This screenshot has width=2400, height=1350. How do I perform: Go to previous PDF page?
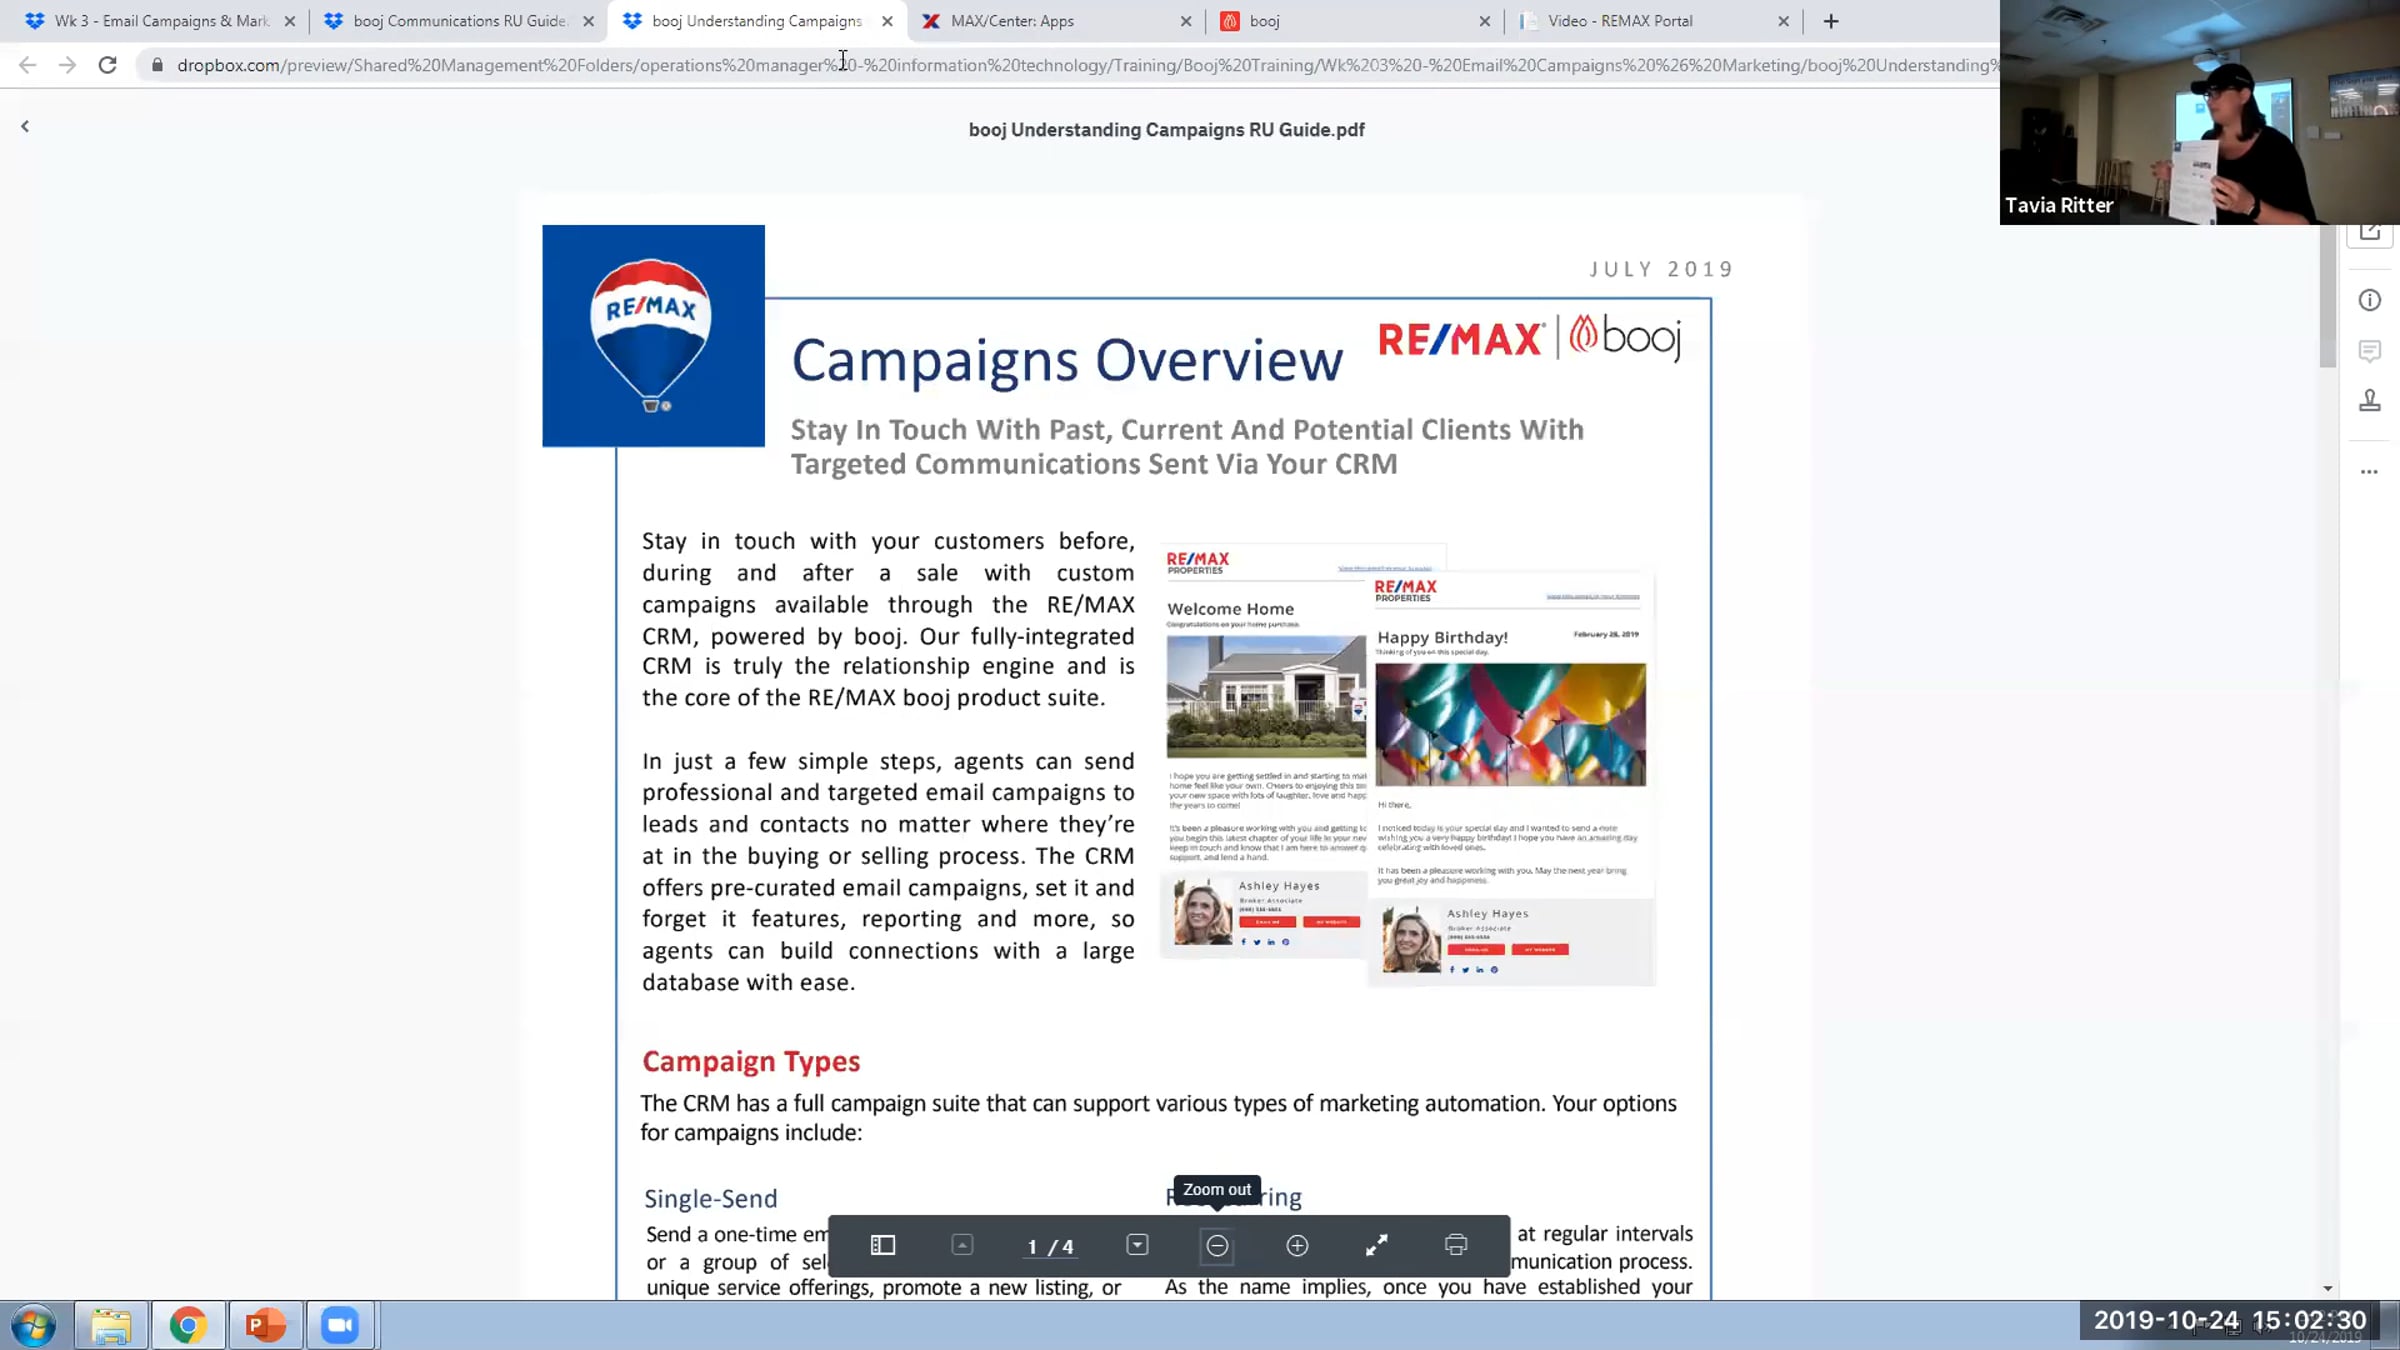962,1245
